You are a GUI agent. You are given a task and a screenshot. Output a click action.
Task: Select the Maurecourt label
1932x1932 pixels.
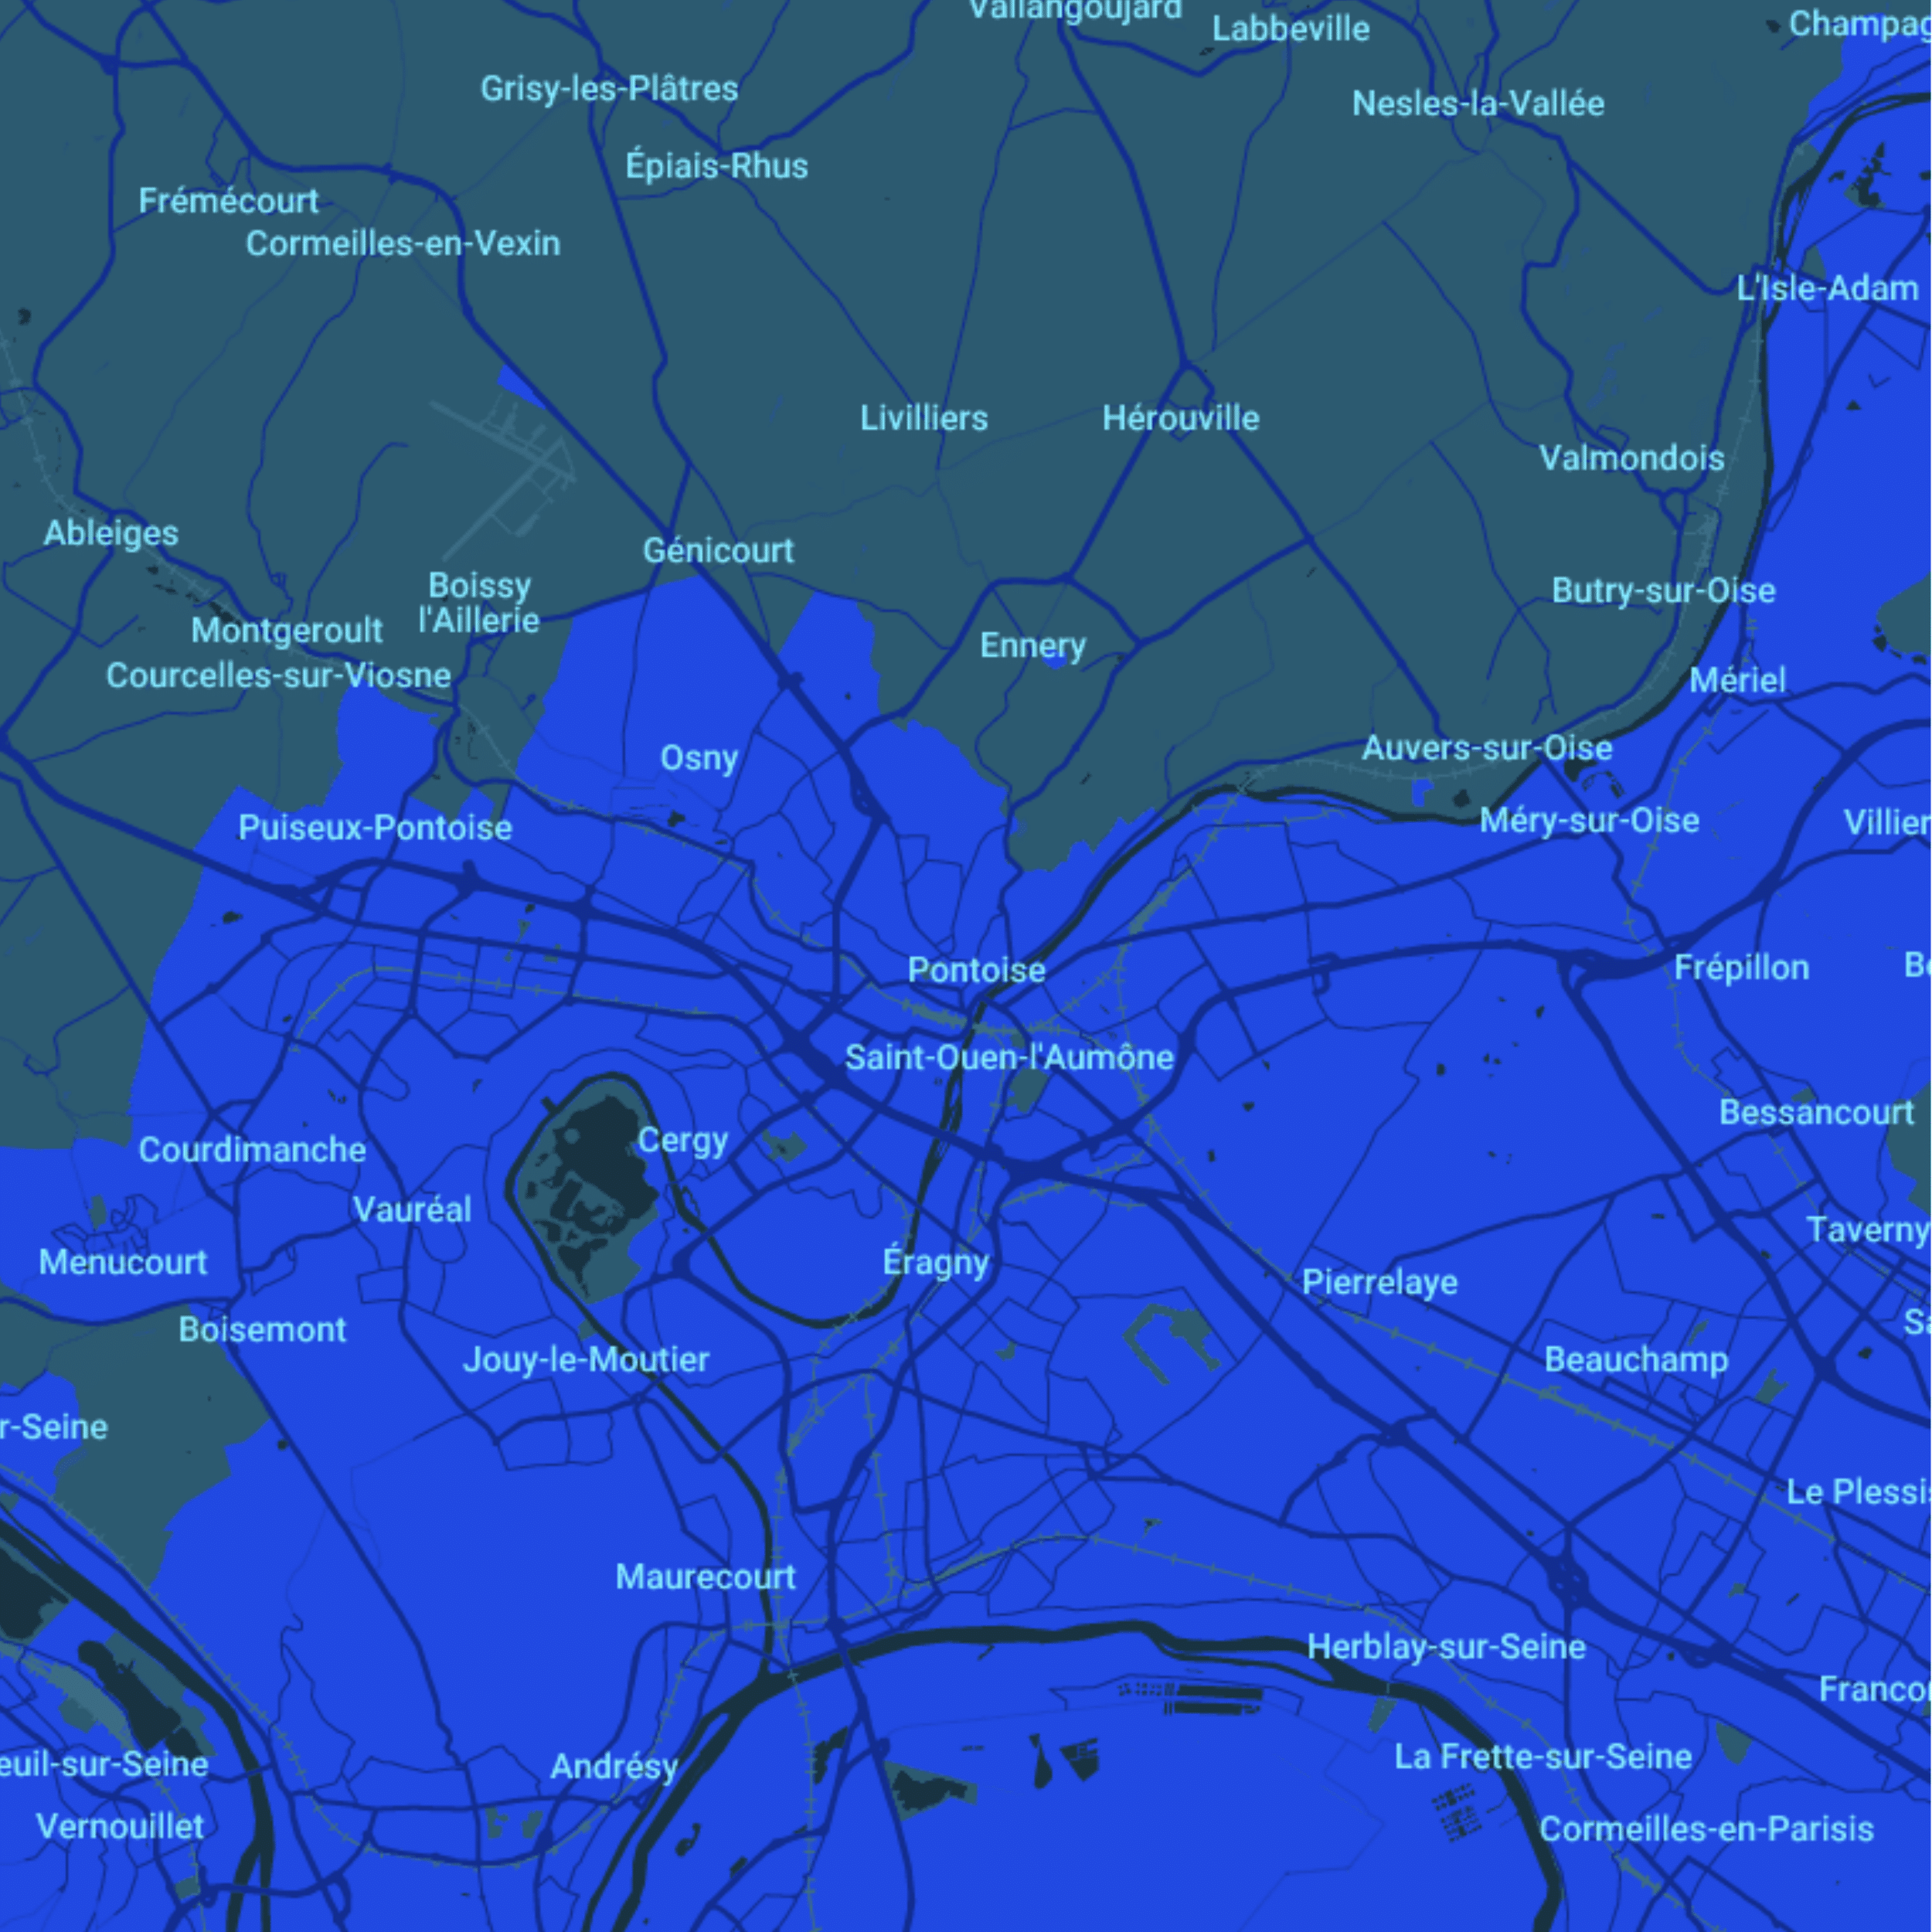[705, 1577]
